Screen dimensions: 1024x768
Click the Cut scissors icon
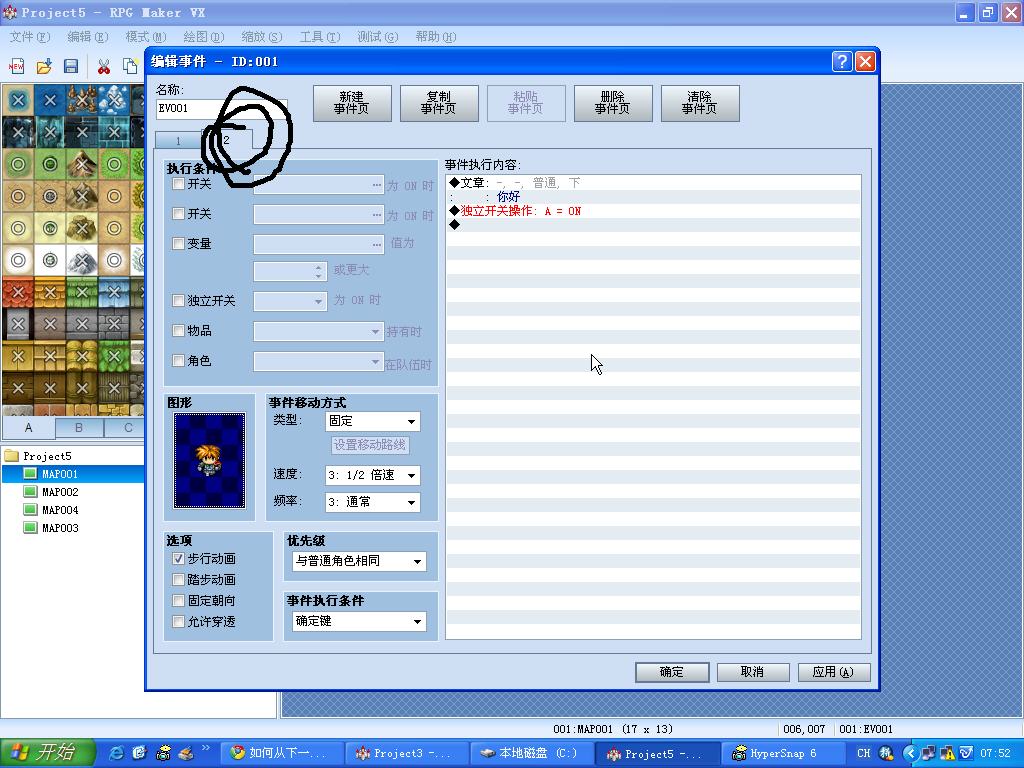(103, 66)
